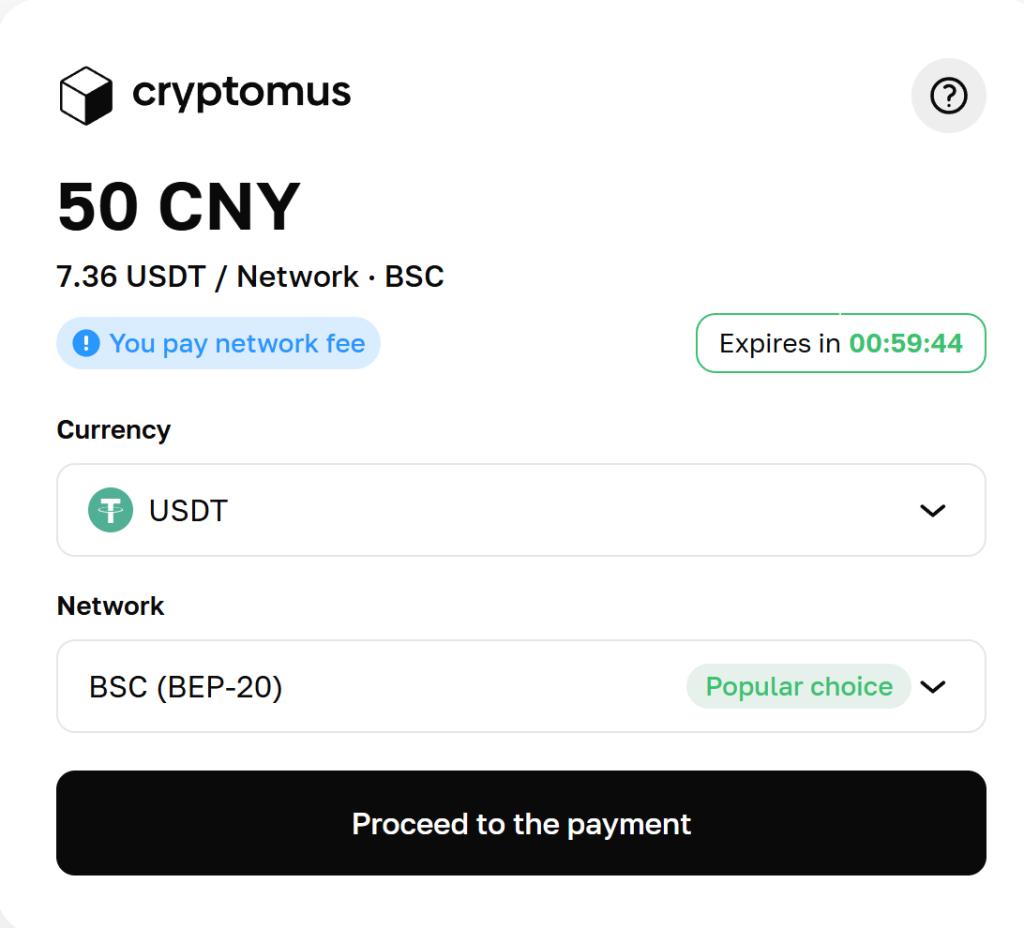Click the green Tether USDT coin icon
The image size is (1024, 928).
[110, 510]
